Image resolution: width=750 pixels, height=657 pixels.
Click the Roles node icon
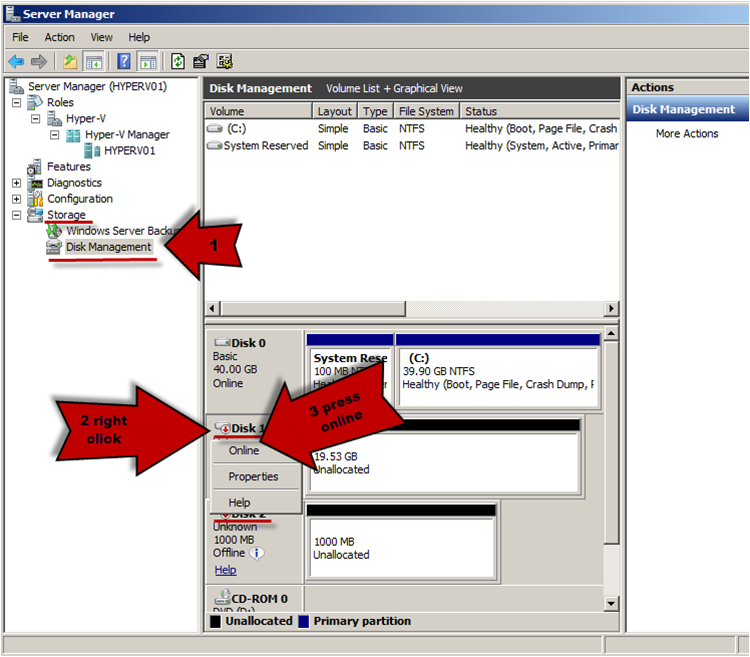coord(35,102)
